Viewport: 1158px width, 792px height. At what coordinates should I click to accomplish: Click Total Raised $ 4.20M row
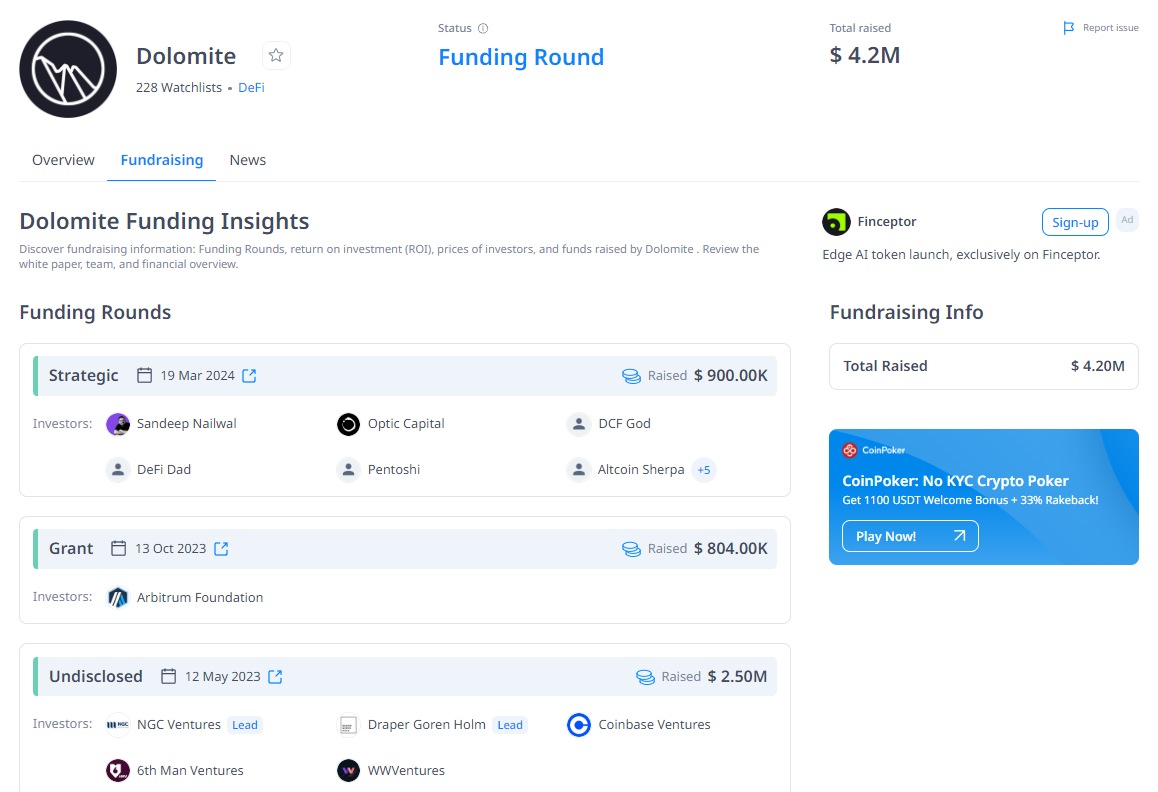click(984, 366)
